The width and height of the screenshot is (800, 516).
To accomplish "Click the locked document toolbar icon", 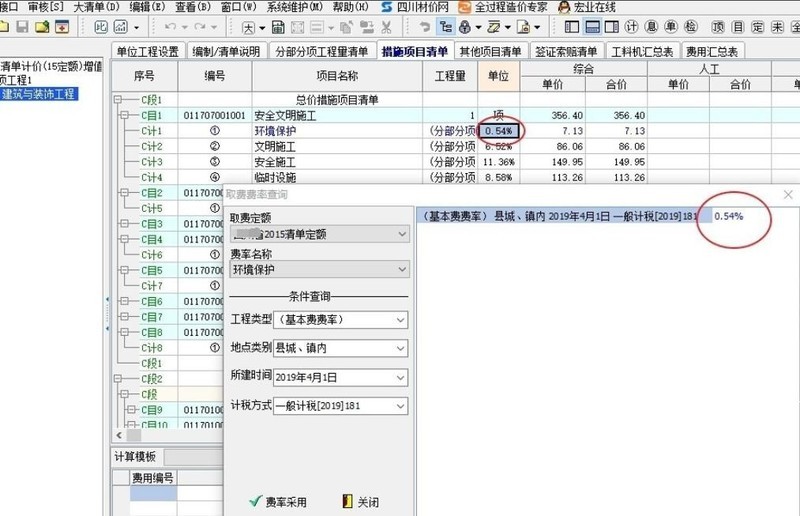I will (523, 27).
